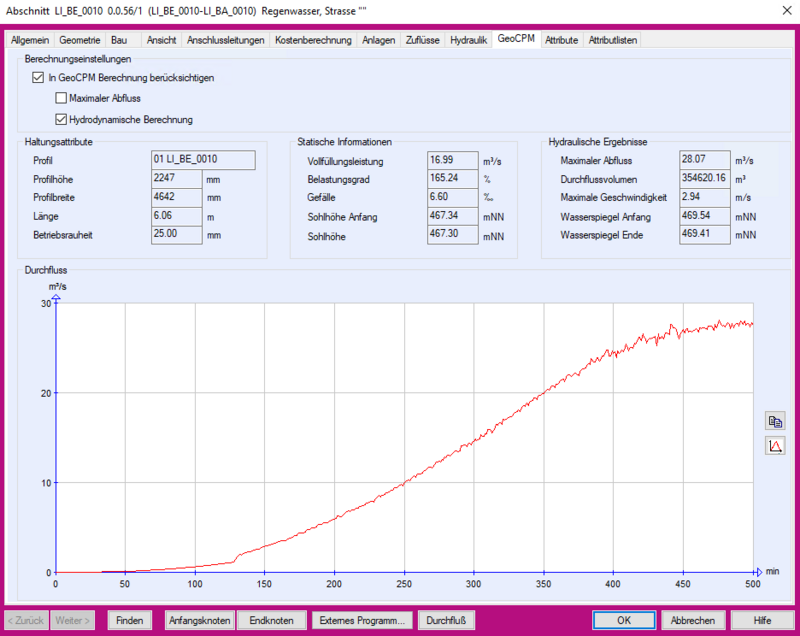Select the Betriebsrauheit value field
Viewport: 800px width, 636px height.
point(177,233)
